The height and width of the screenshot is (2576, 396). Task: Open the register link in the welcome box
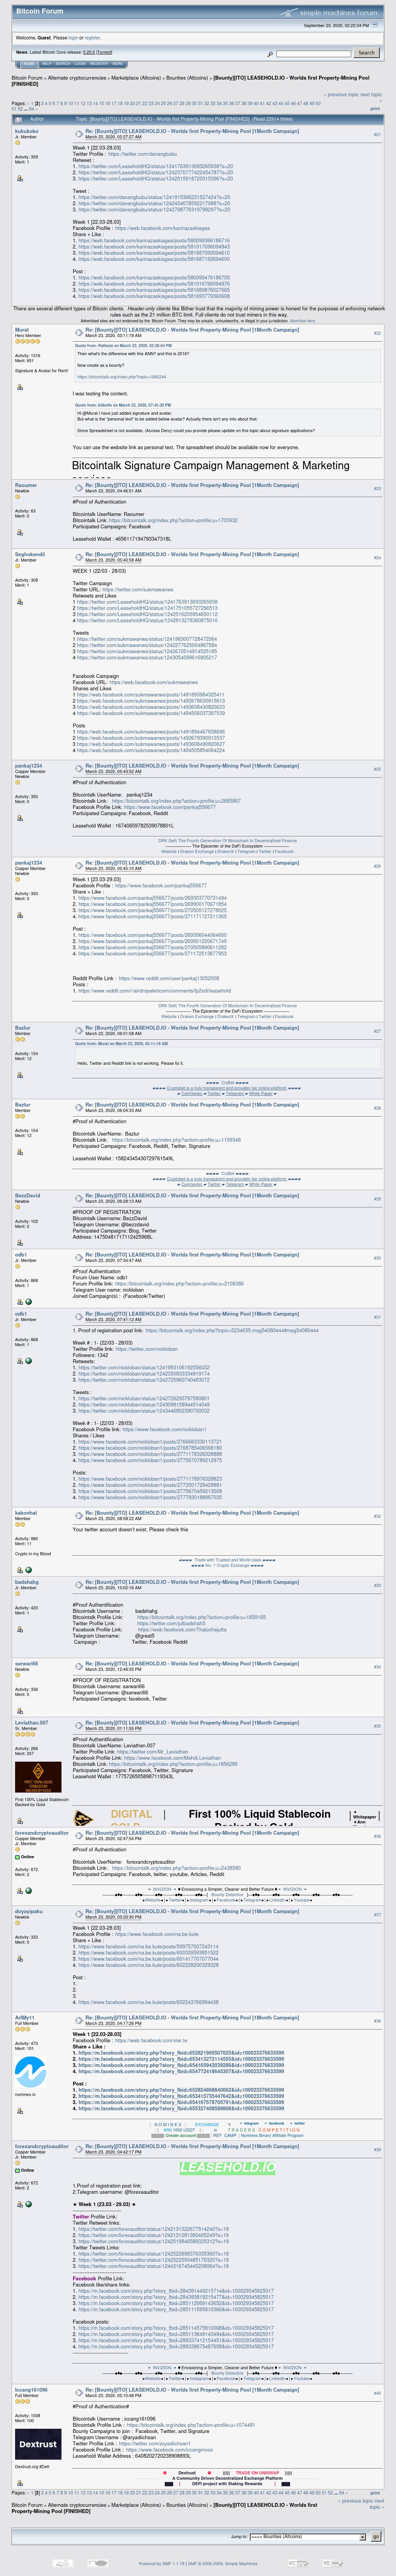(x=92, y=38)
